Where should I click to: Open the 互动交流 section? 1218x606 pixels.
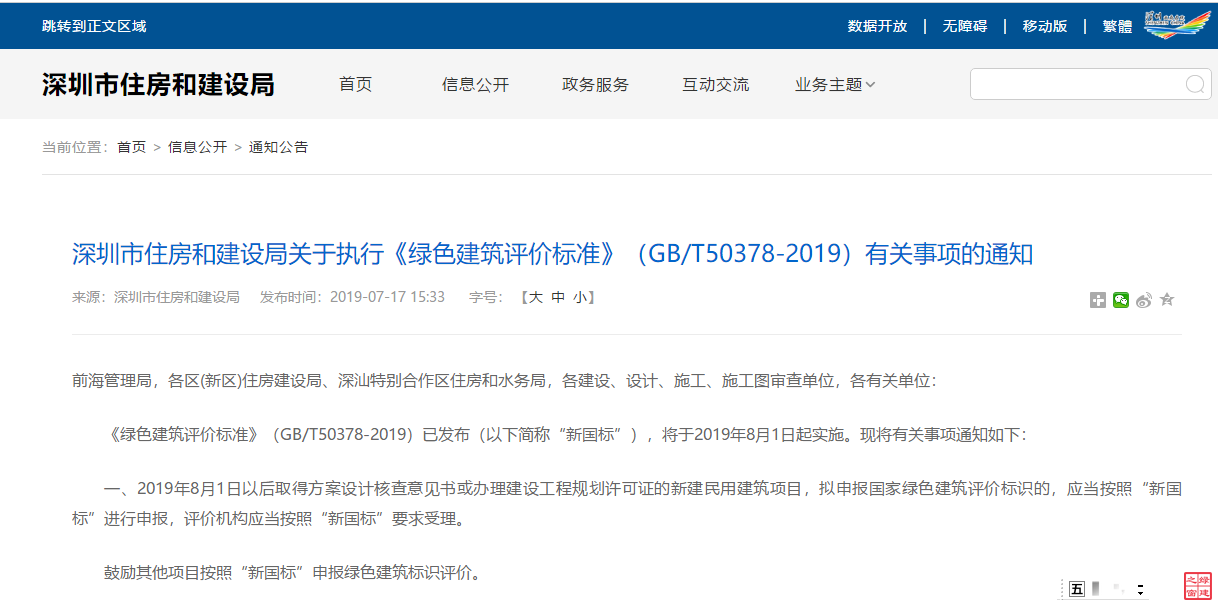click(715, 85)
